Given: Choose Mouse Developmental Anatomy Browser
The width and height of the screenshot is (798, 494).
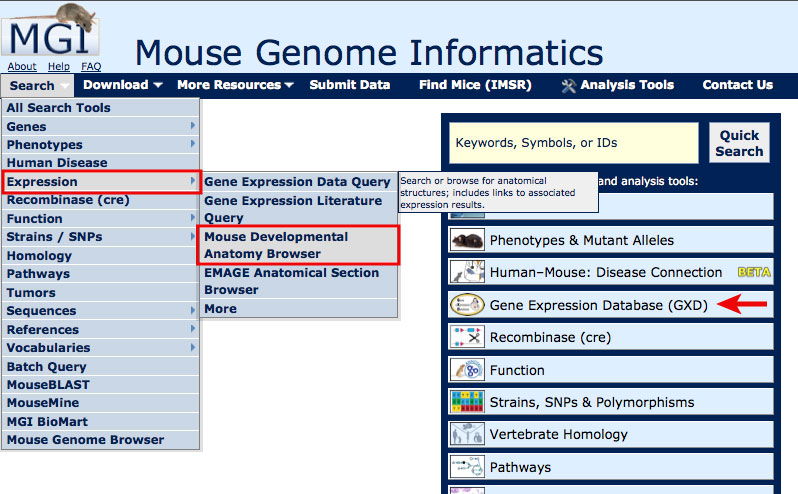Looking at the screenshot, I should point(298,245).
